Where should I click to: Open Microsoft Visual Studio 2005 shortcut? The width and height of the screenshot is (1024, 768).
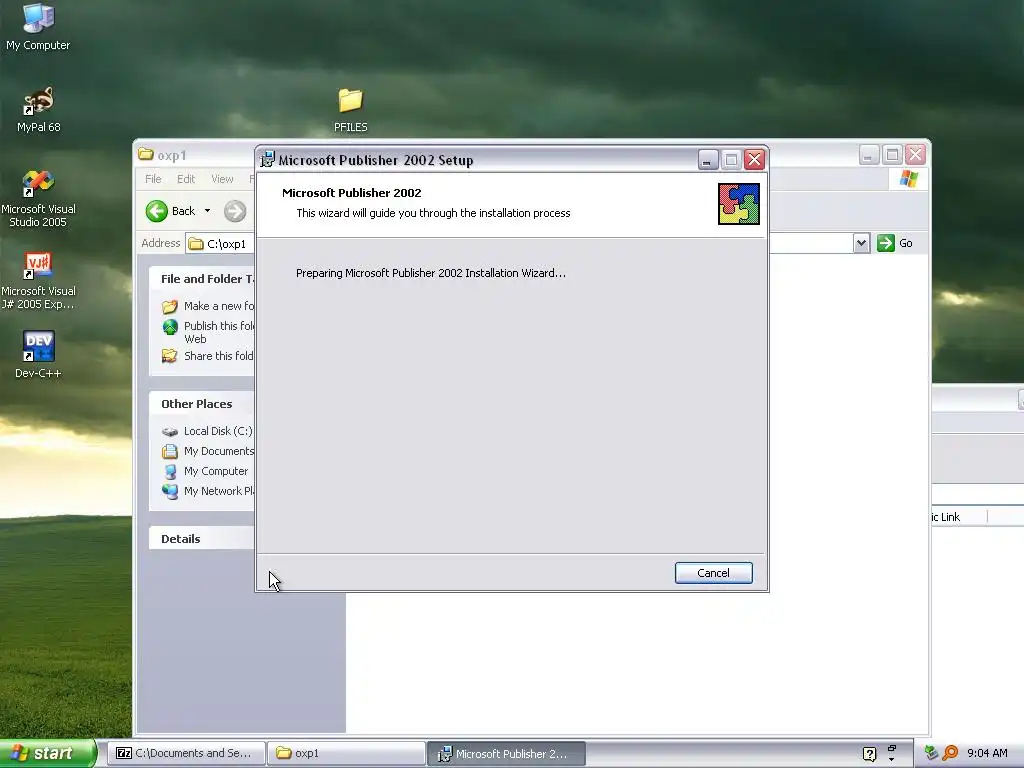38,198
